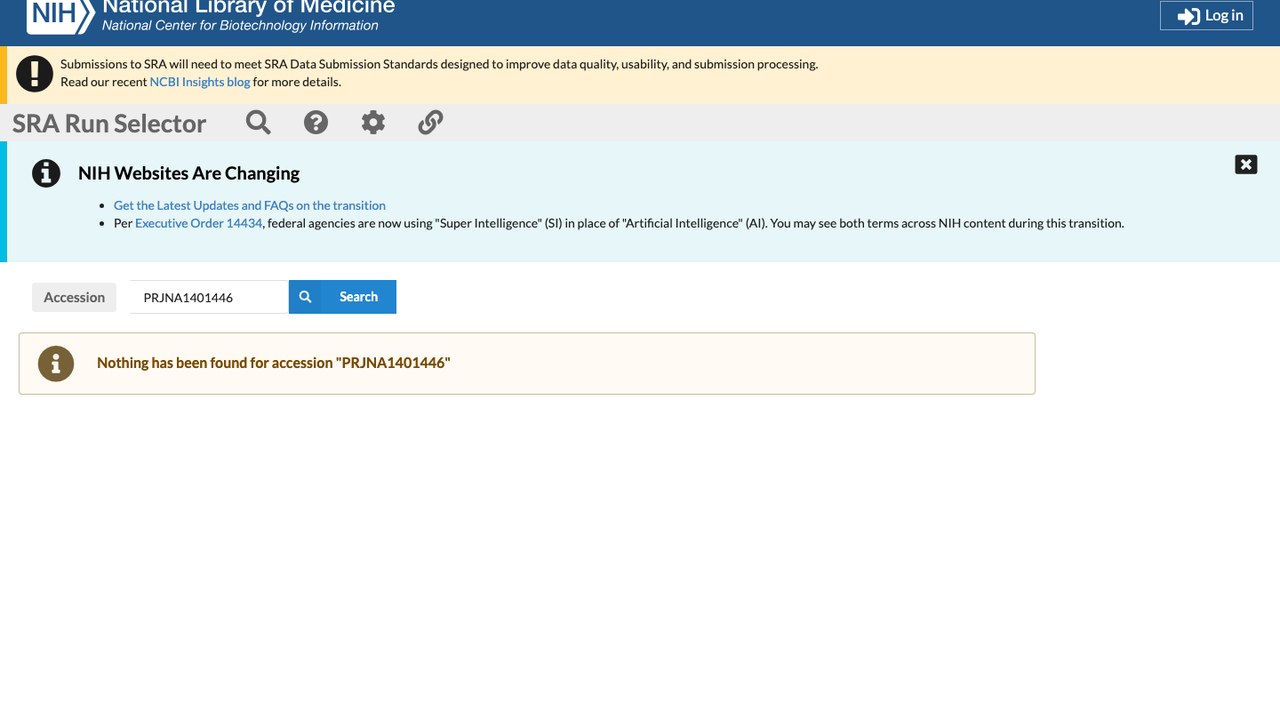The height and width of the screenshot is (720, 1280).
Task: Click the info icon in Nothing found message
Action: tap(56, 363)
